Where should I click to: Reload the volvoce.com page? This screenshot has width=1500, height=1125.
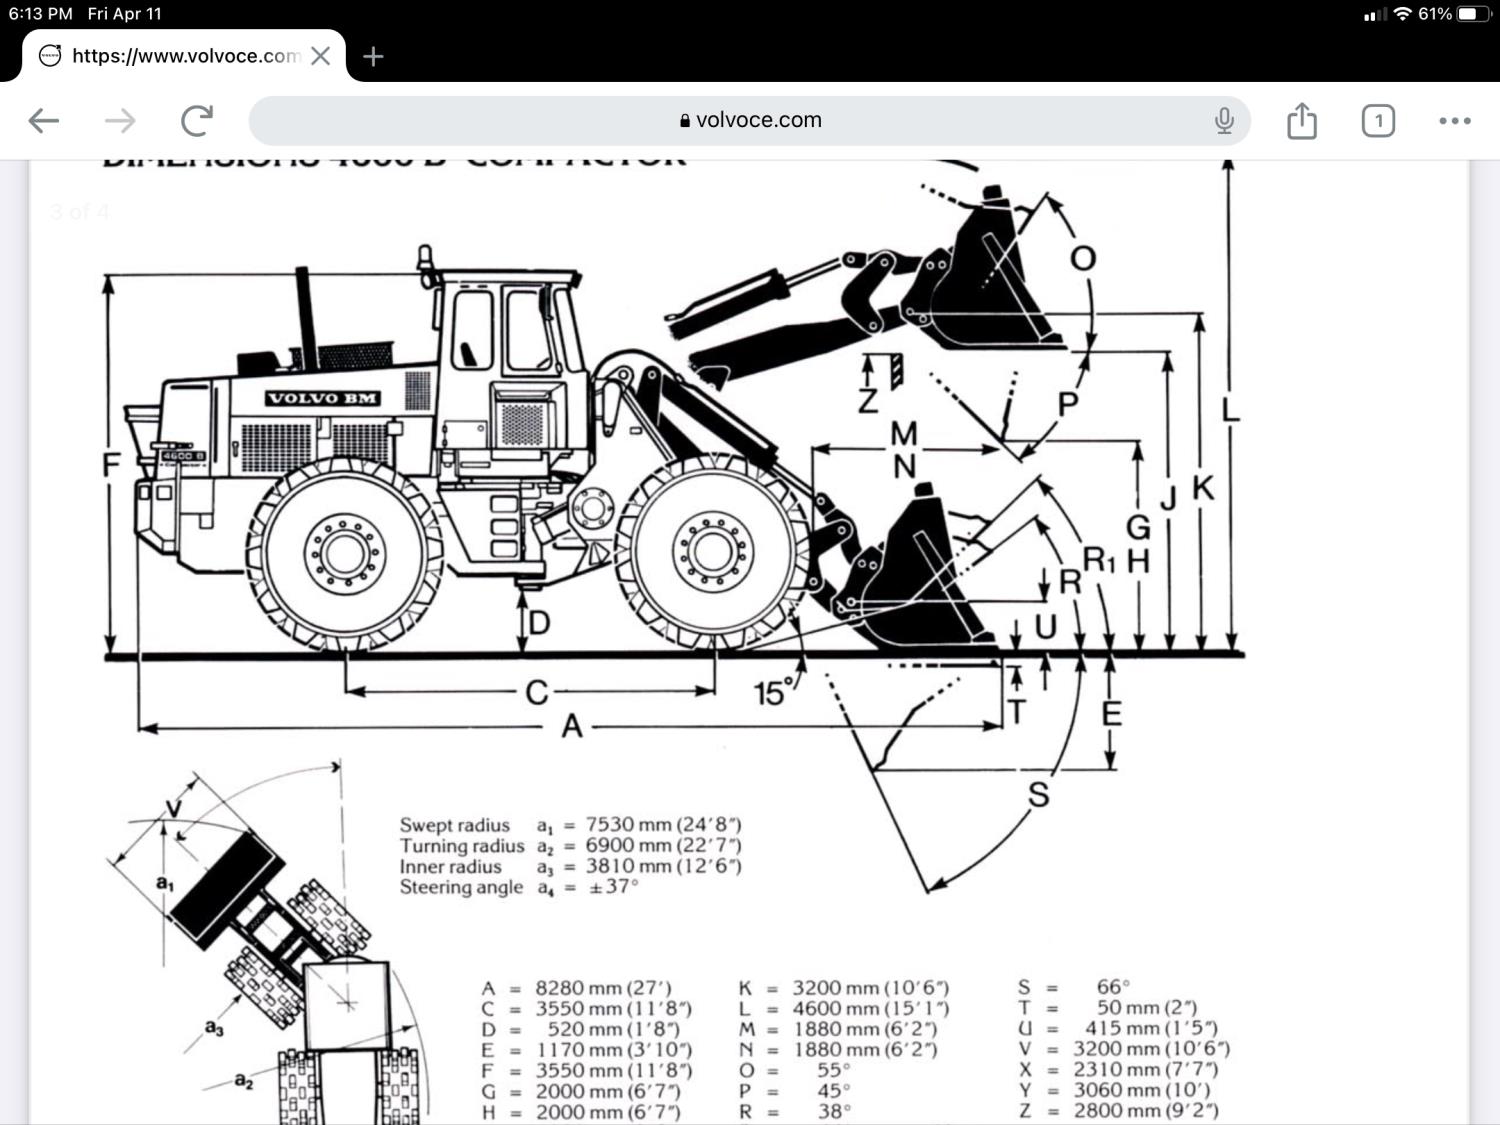pyautogui.click(x=197, y=121)
